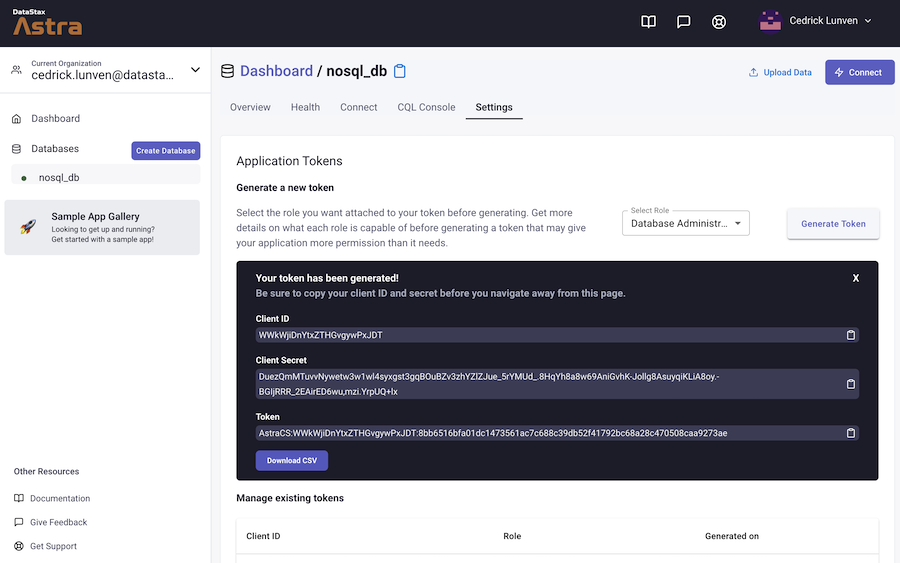Switch to the Health tab
This screenshot has height=563, width=900.
tap(305, 107)
